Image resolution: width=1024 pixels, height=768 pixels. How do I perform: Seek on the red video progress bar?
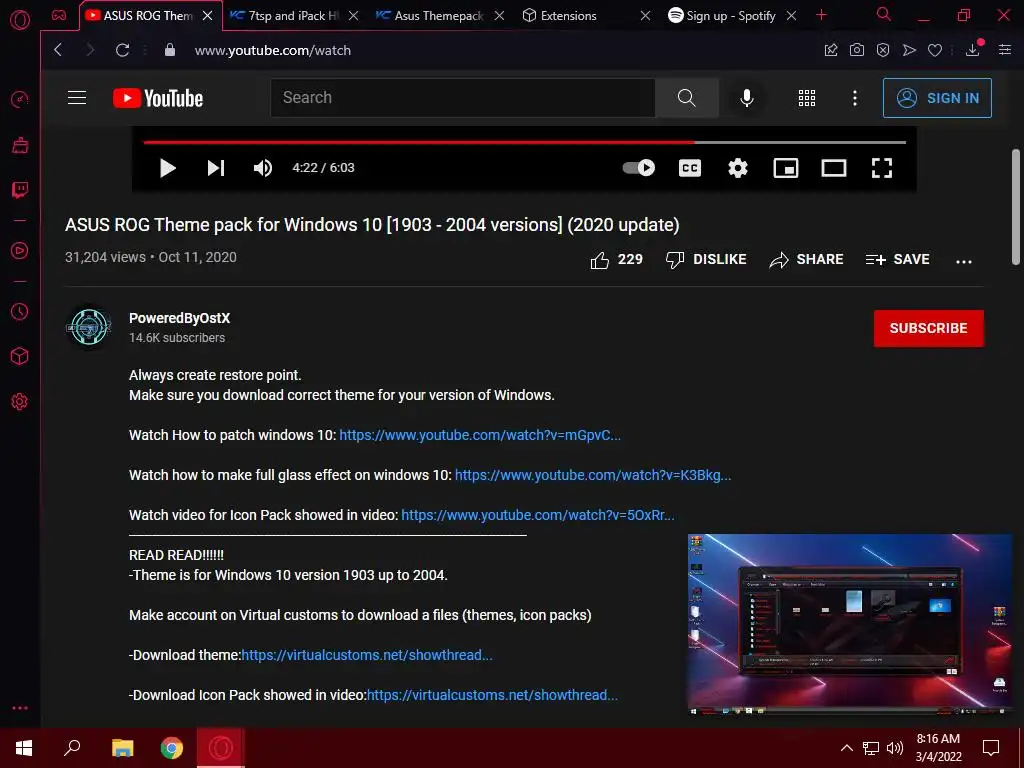[x=524, y=142]
